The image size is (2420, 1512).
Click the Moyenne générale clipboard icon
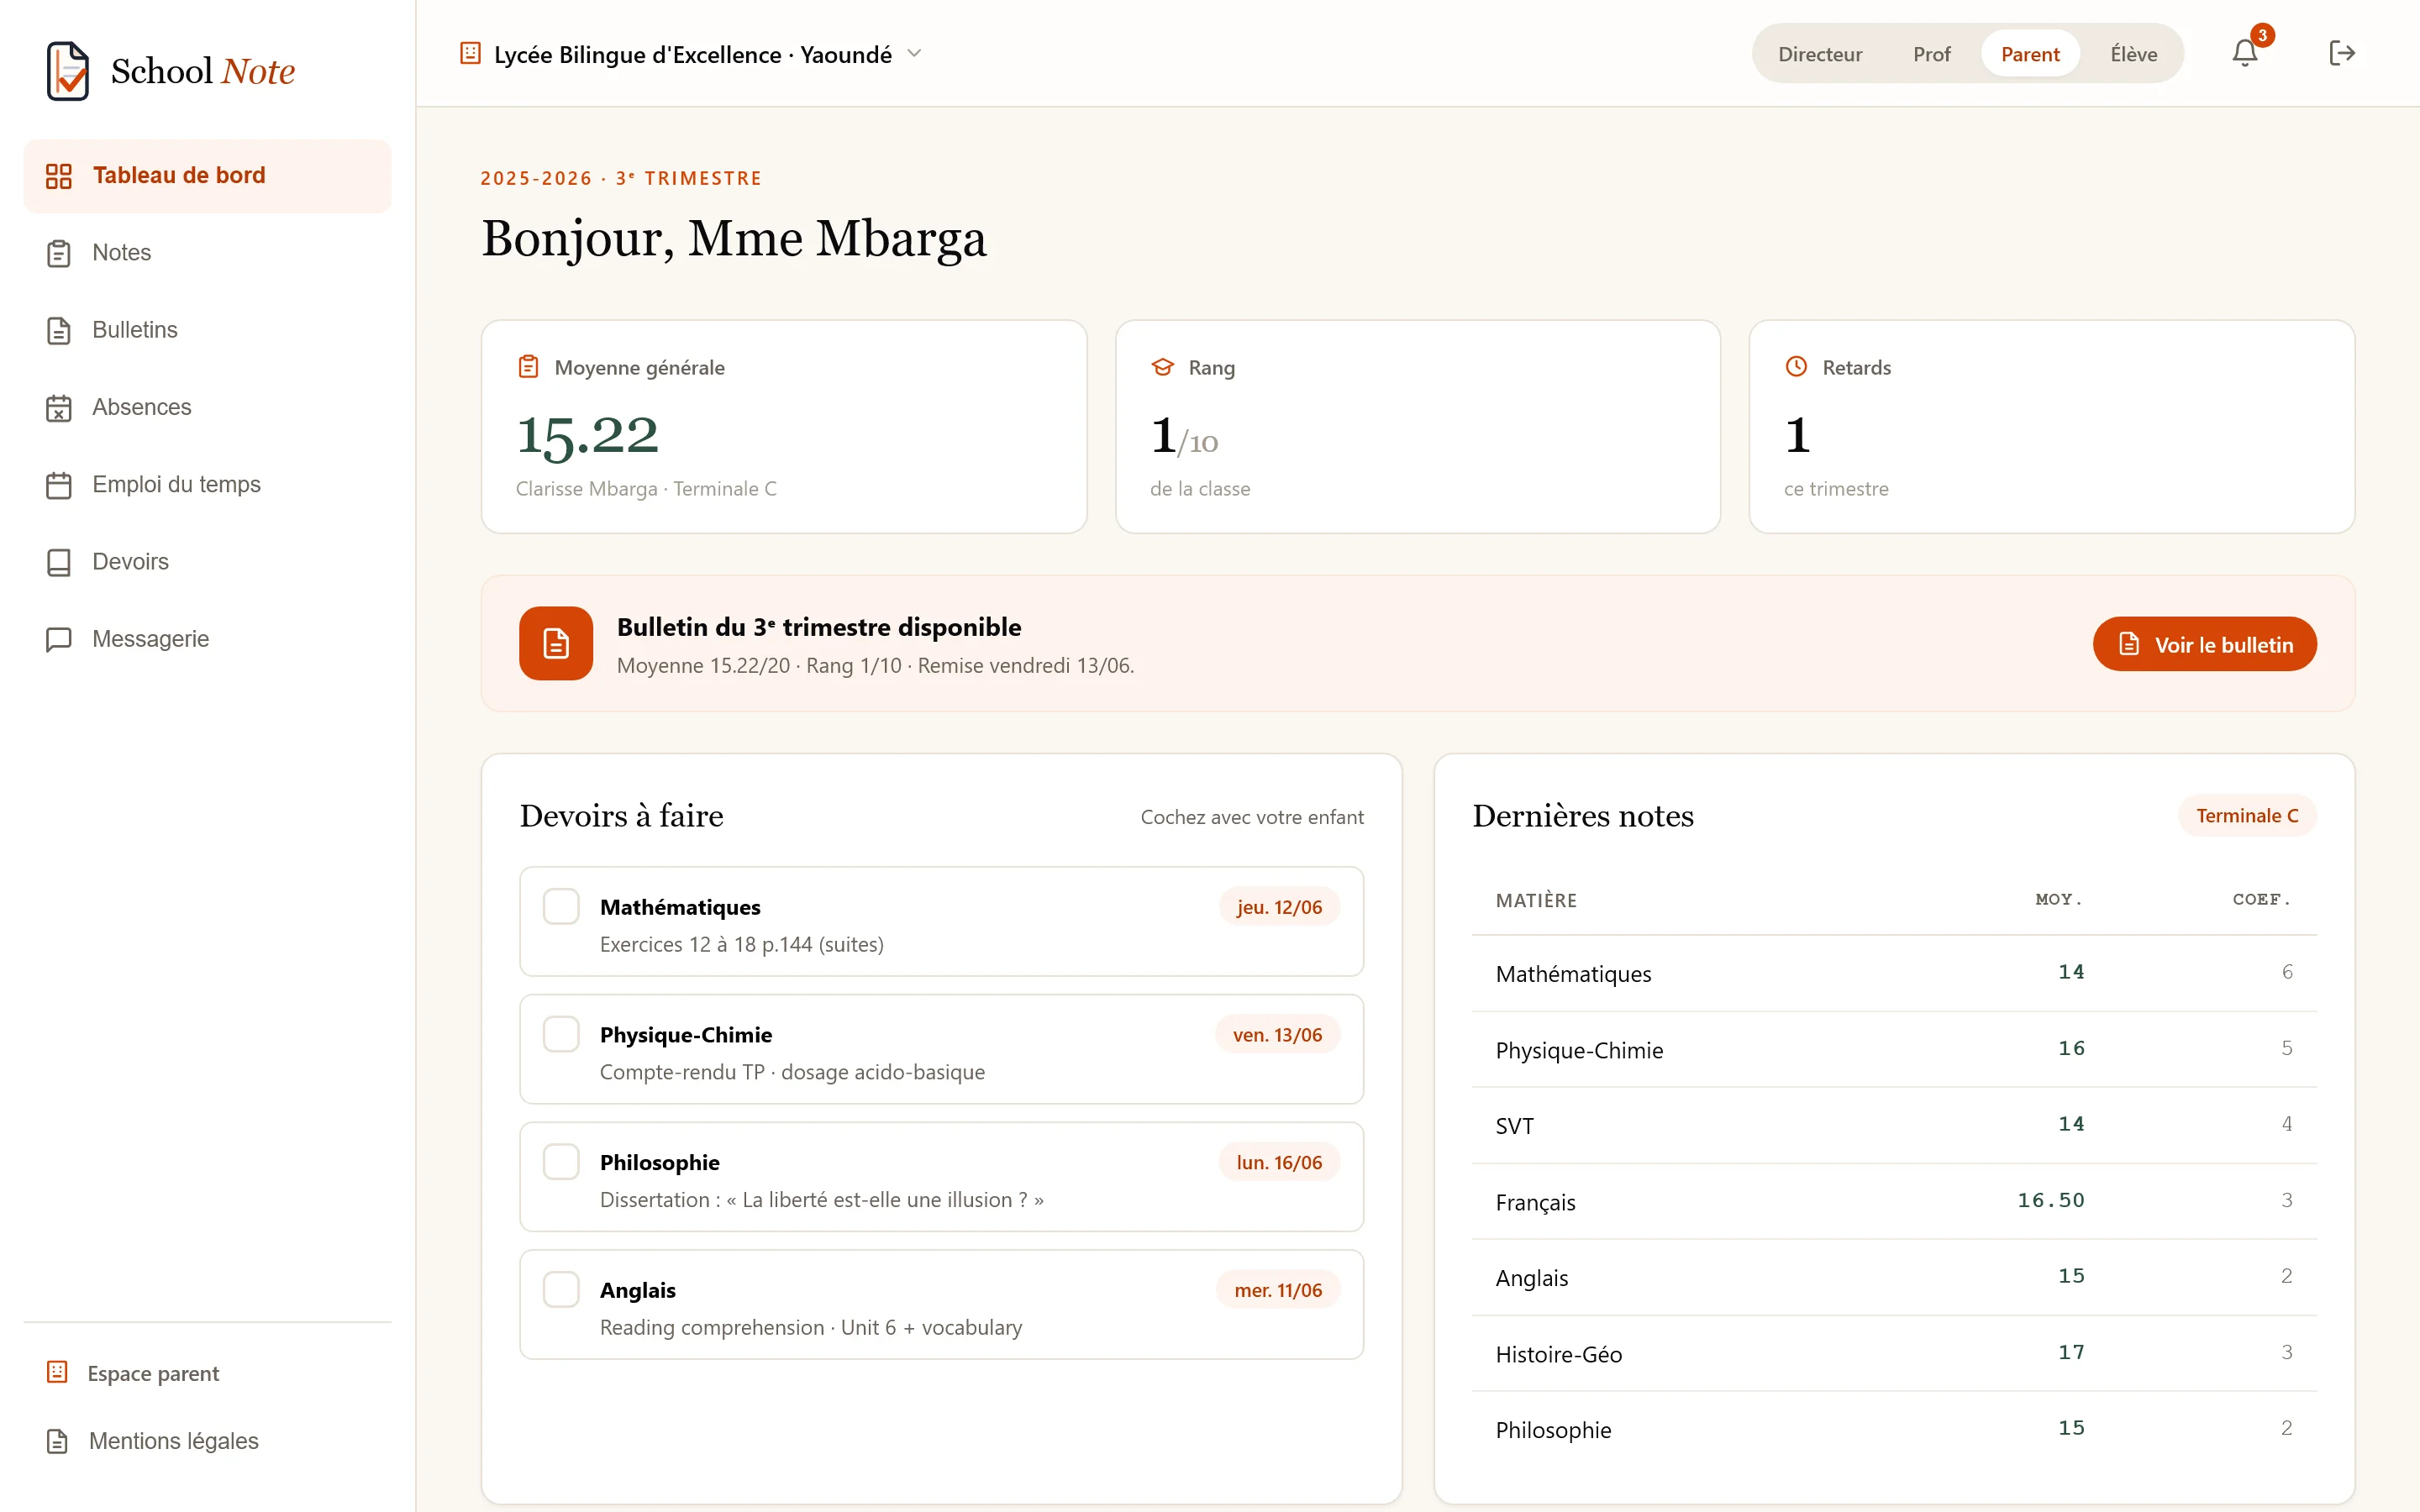528,367
